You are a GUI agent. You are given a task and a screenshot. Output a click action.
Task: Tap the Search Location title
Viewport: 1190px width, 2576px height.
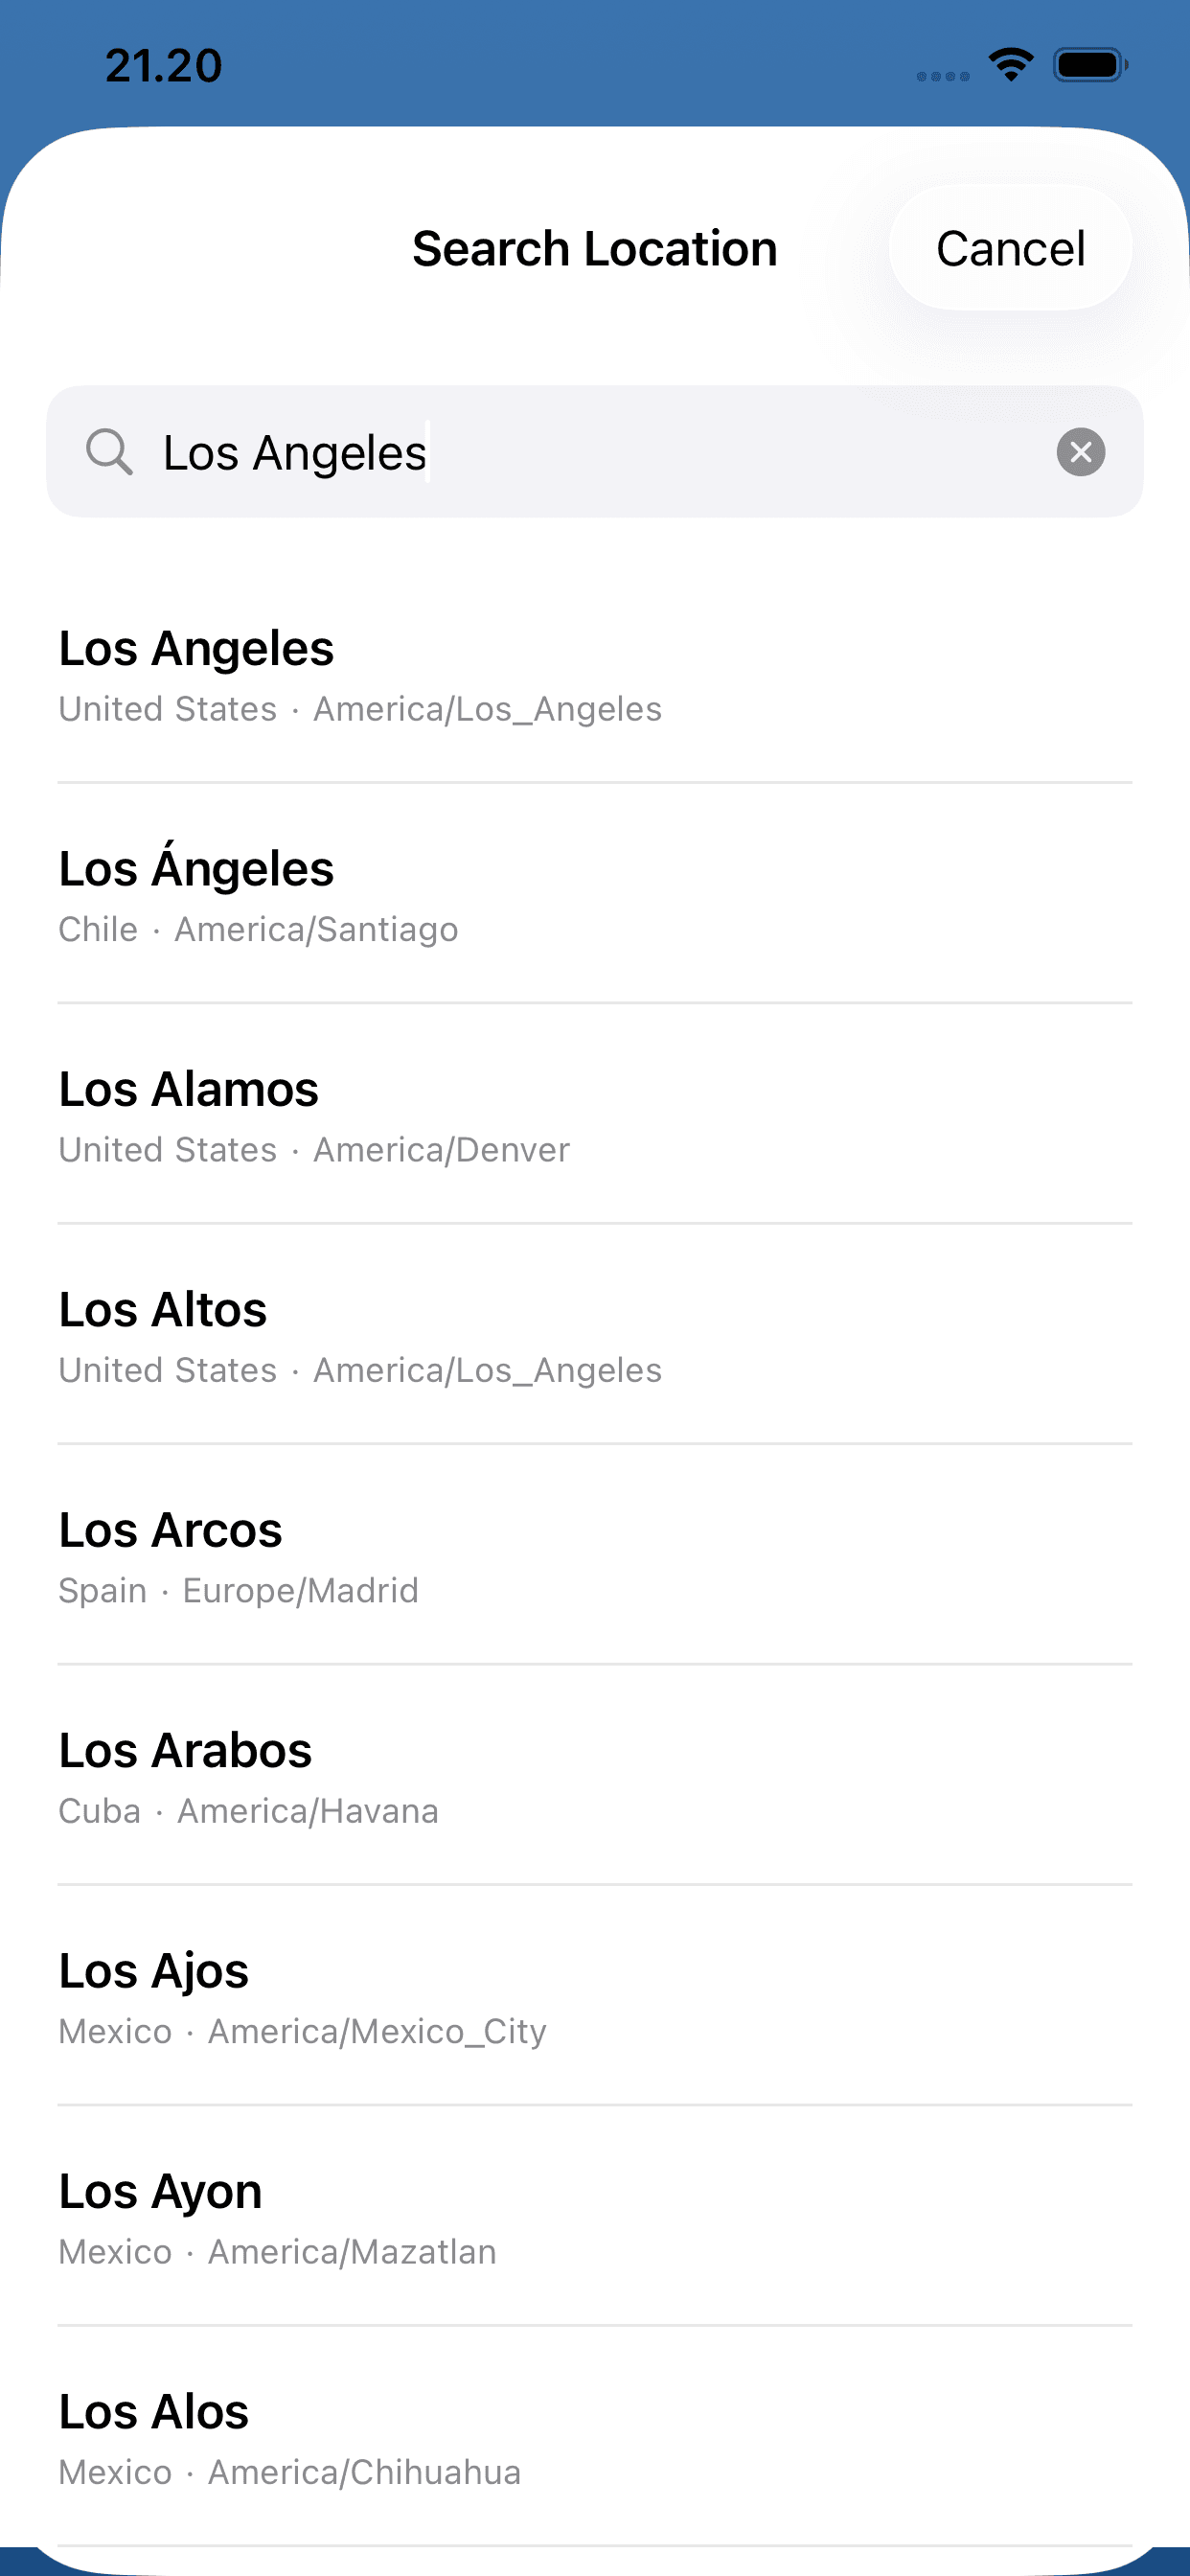[595, 249]
